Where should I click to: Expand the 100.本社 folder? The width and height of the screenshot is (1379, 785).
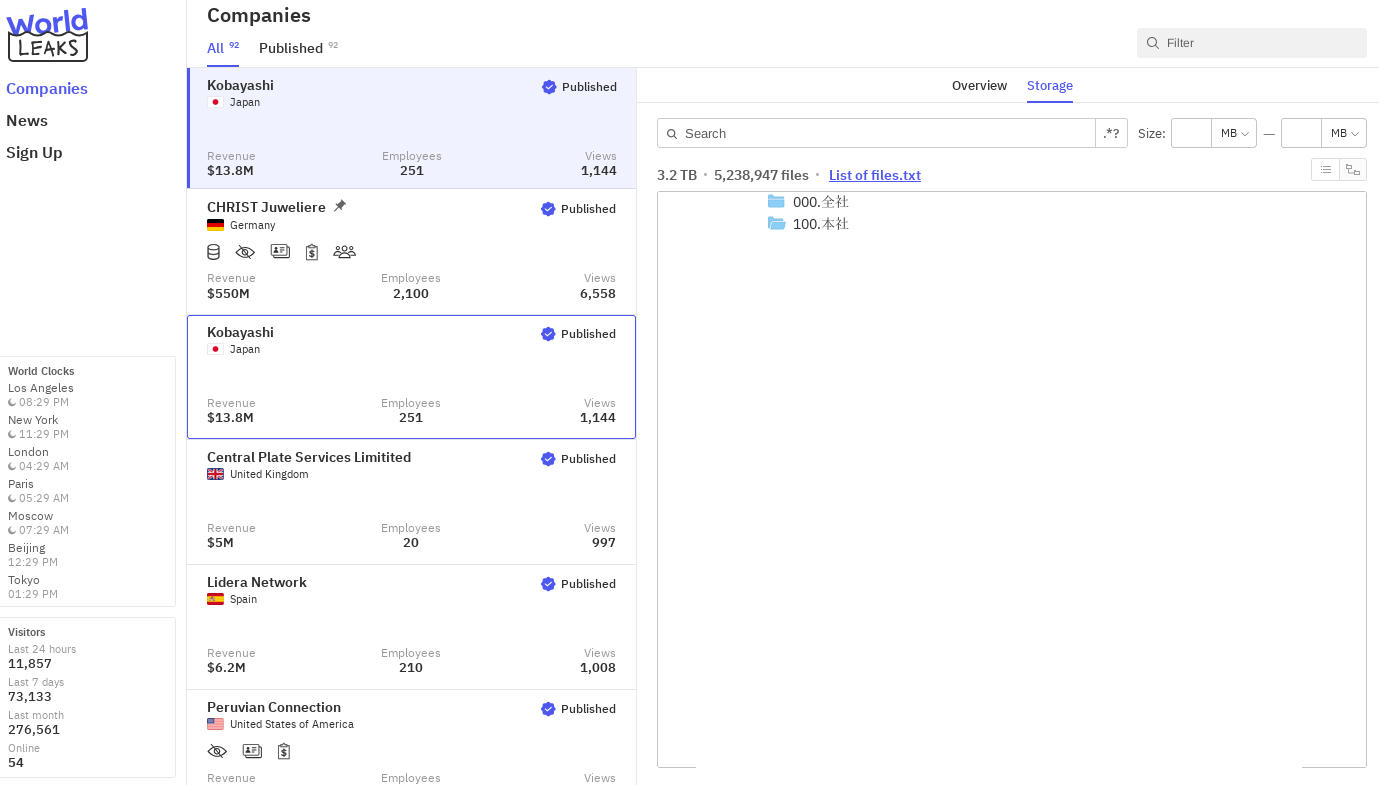tap(776, 224)
